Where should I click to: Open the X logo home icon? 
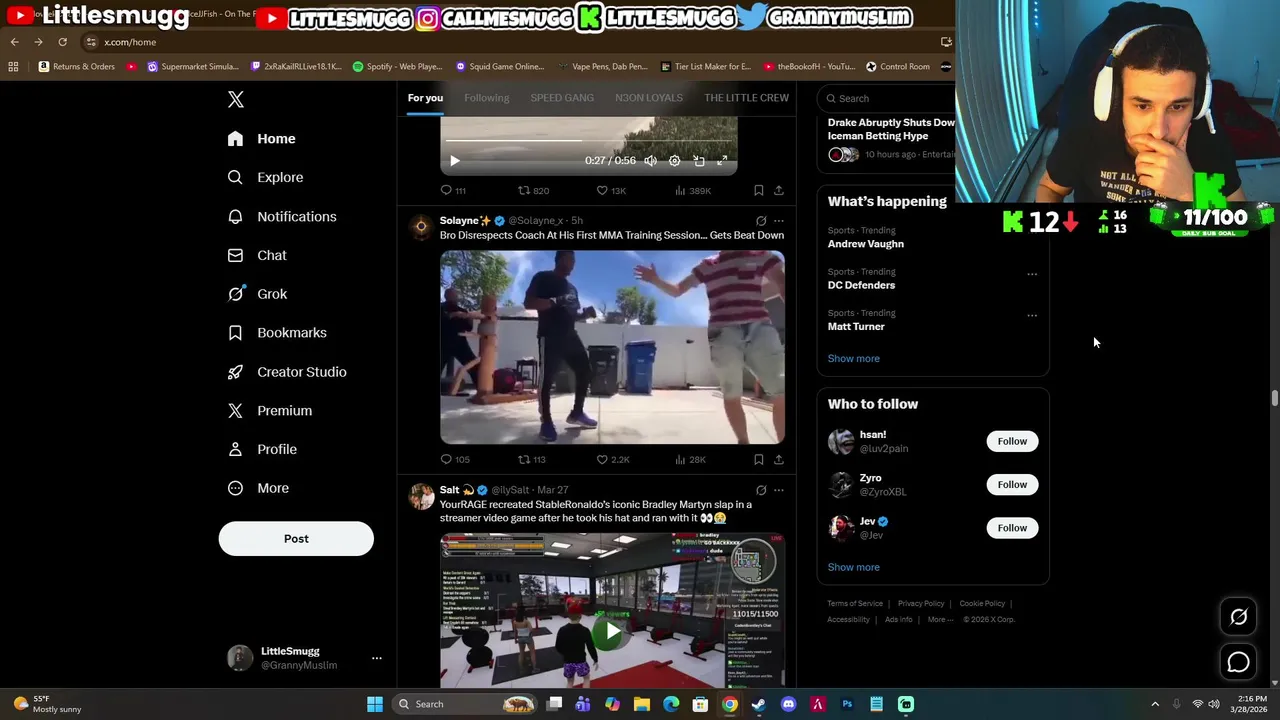(x=235, y=99)
